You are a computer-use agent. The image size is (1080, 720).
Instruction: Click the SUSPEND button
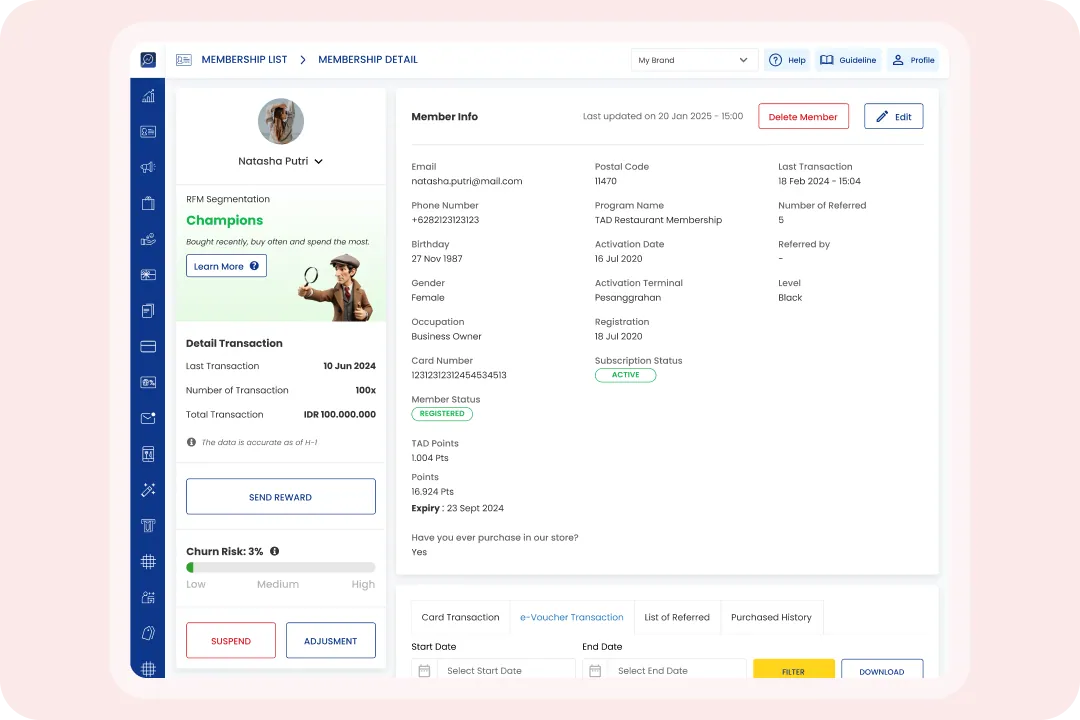tap(231, 641)
